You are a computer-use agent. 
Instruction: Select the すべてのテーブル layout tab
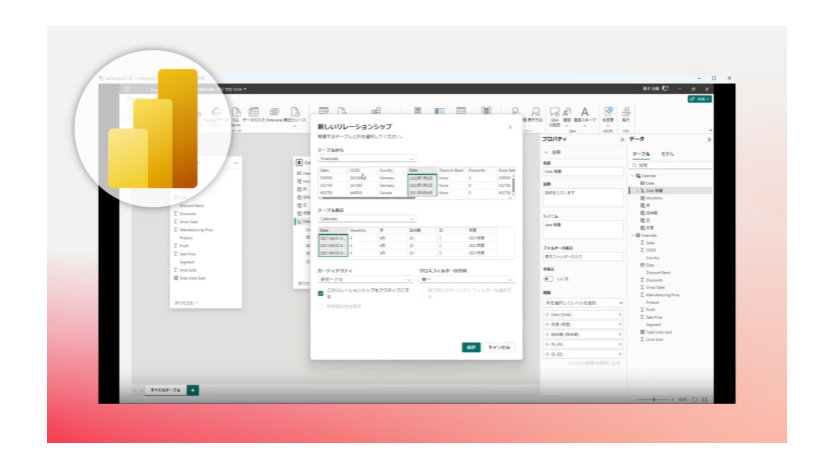coord(165,390)
